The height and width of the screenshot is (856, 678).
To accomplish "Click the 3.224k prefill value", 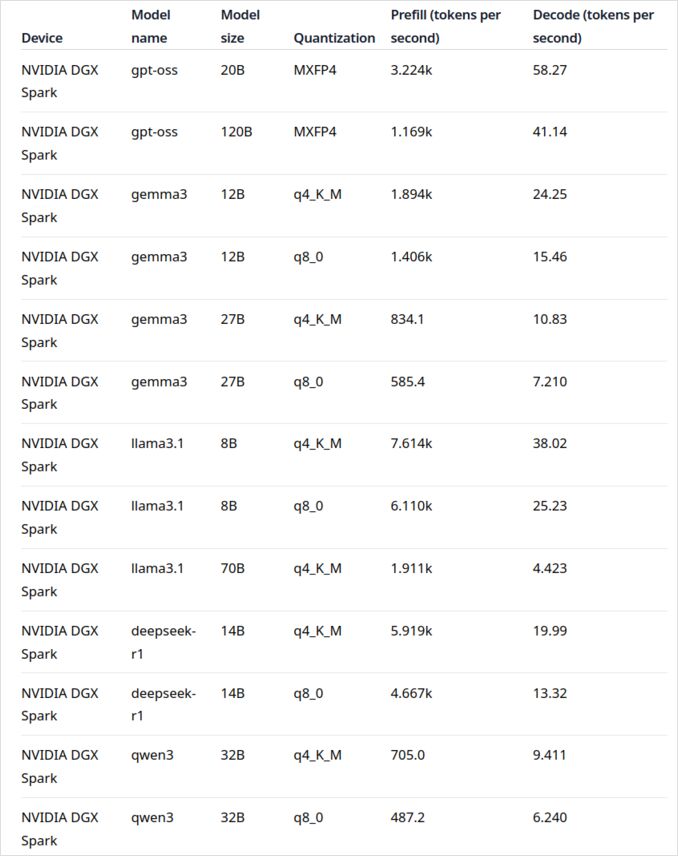I will 412,70.
